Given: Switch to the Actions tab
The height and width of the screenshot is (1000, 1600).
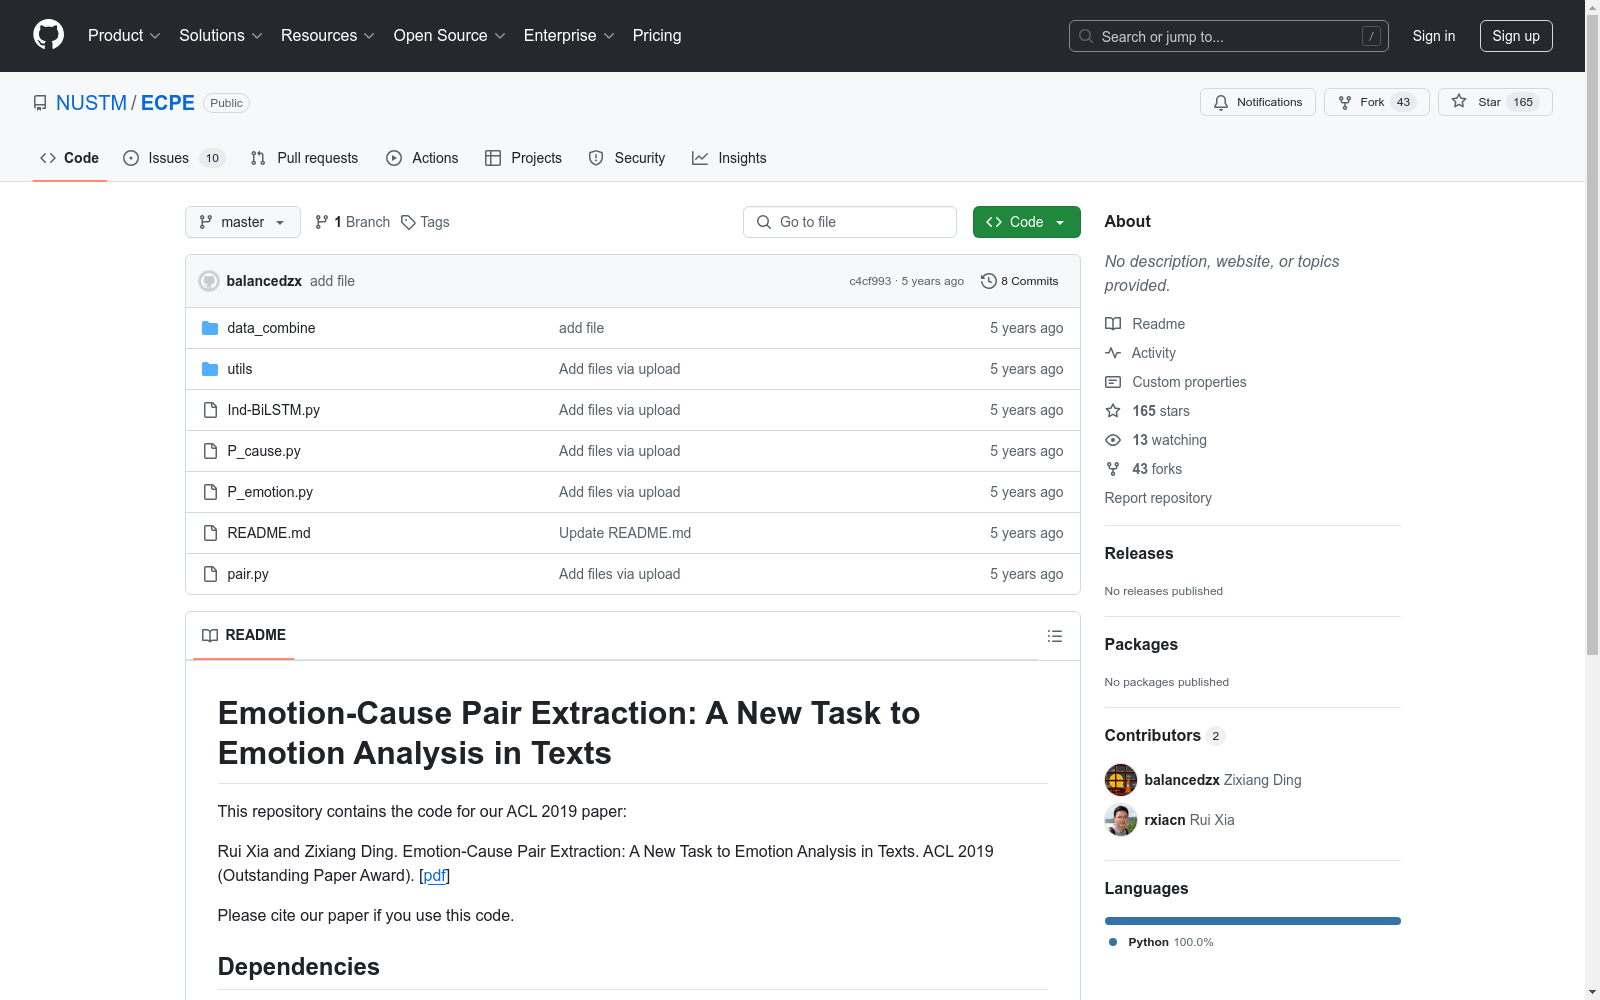Looking at the screenshot, I should [x=422, y=158].
